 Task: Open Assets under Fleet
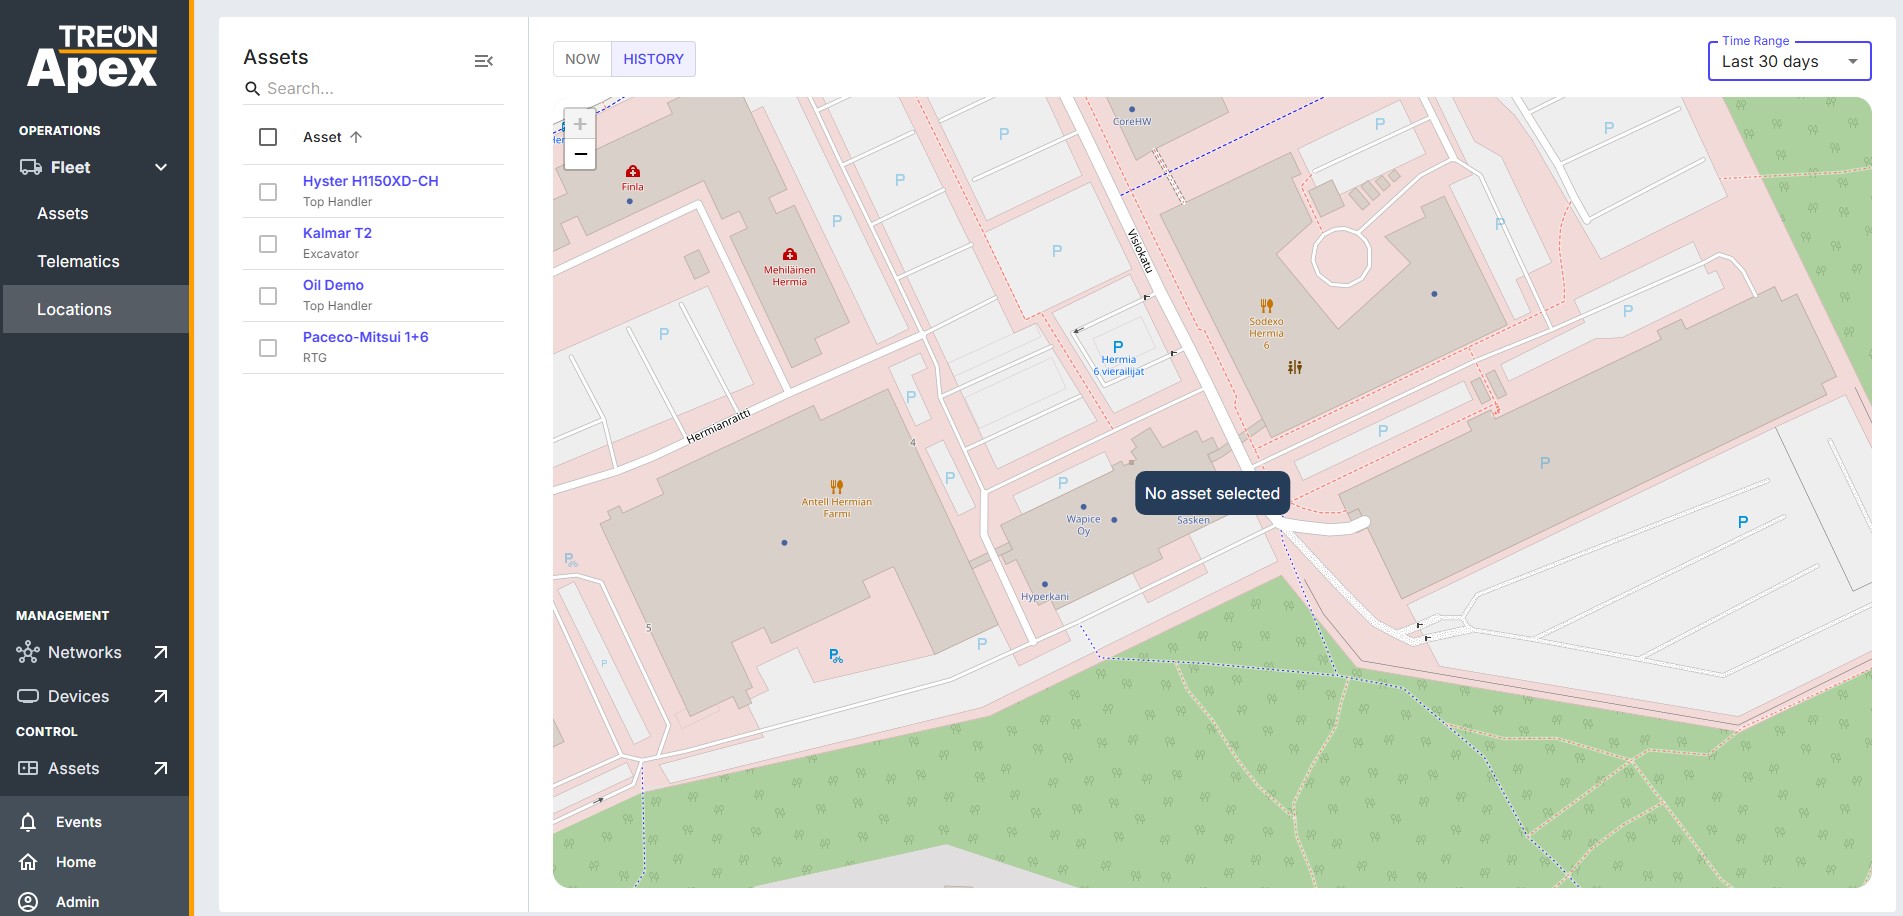[63, 213]
